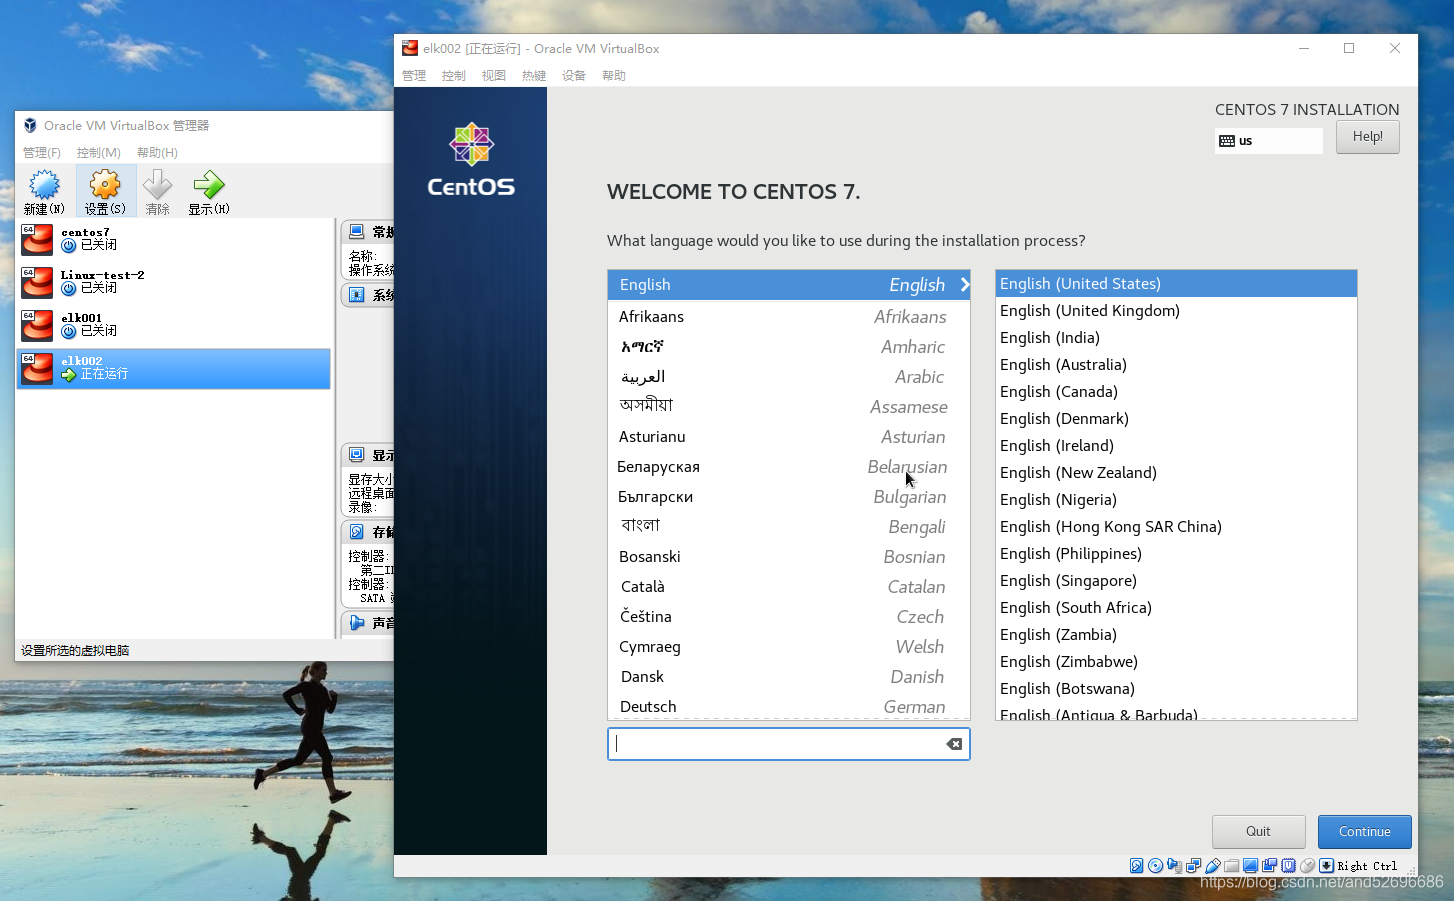Click the New (新建) VM toolbar icon
The width and height of the screenshot is (1454, 901).
tap(44, 185)
